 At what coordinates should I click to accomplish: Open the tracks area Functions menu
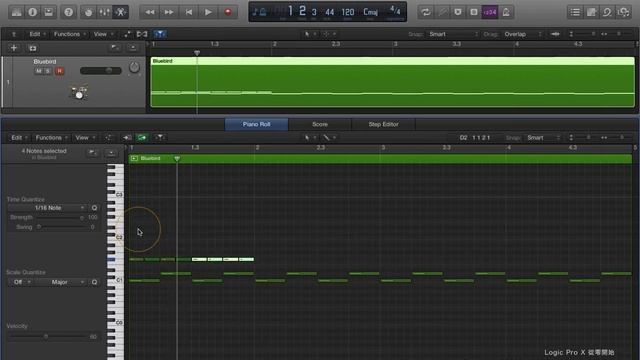click(x=69, y=34)
